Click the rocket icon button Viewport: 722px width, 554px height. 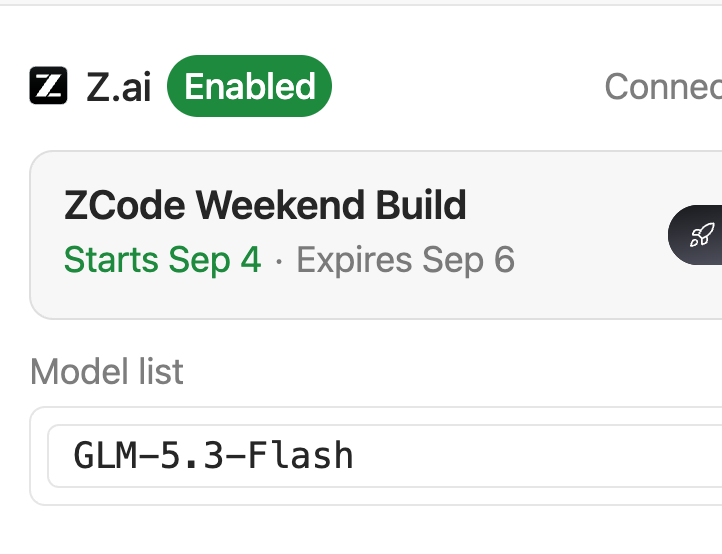click(x=695, y=235)
